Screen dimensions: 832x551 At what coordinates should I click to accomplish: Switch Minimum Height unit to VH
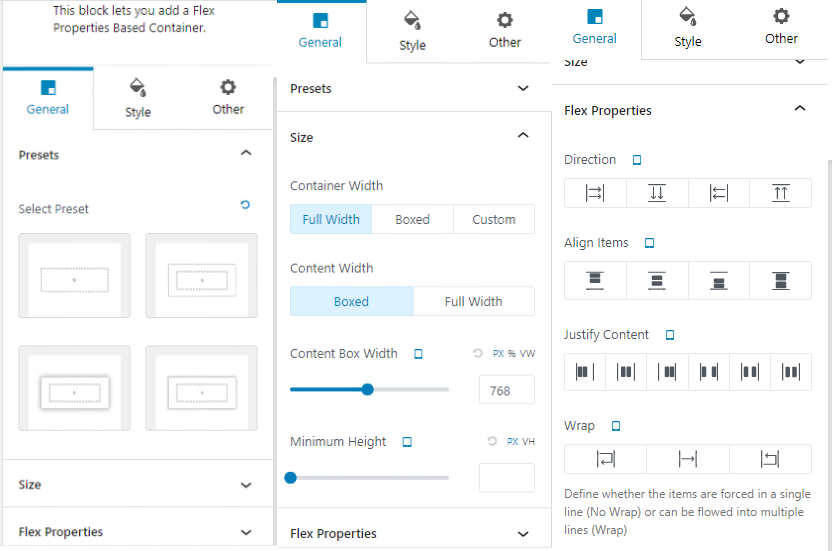click(529, 442)
